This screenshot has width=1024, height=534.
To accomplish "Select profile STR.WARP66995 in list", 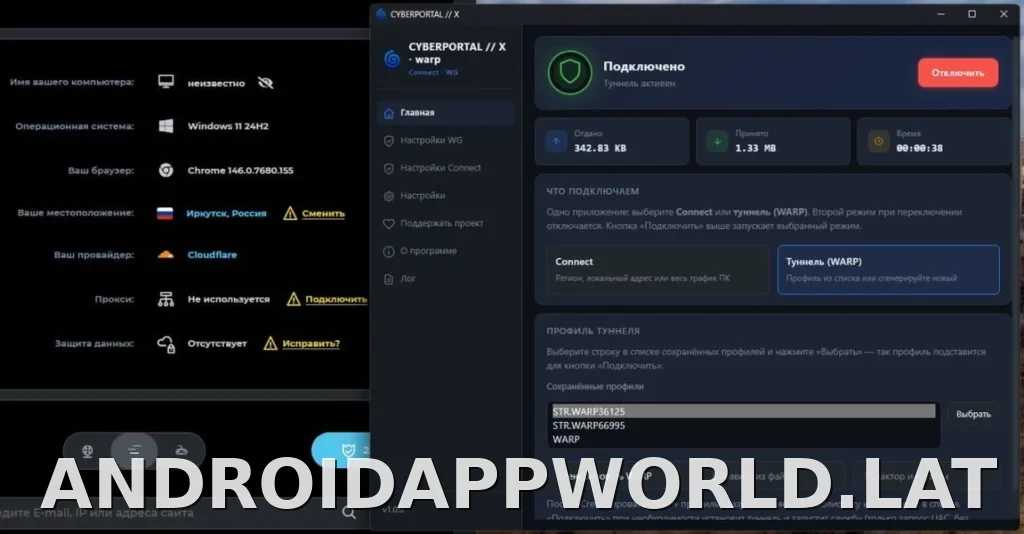I will (x=743, y=425).
